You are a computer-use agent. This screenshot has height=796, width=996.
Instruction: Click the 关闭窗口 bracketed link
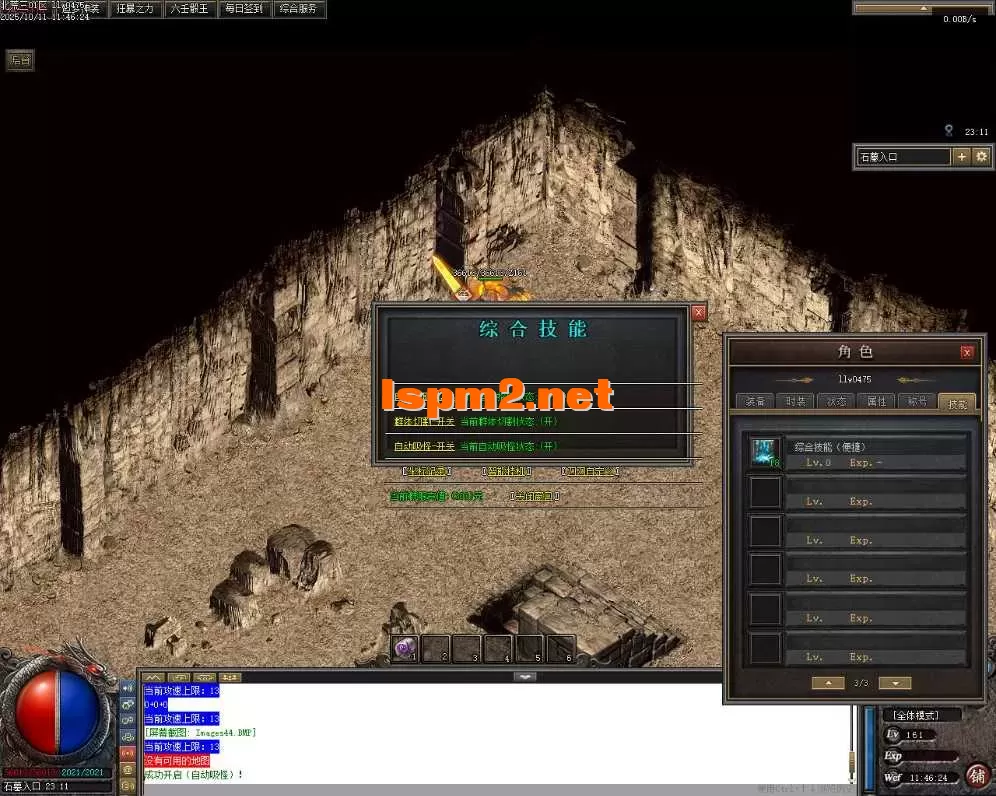[534, 496]
